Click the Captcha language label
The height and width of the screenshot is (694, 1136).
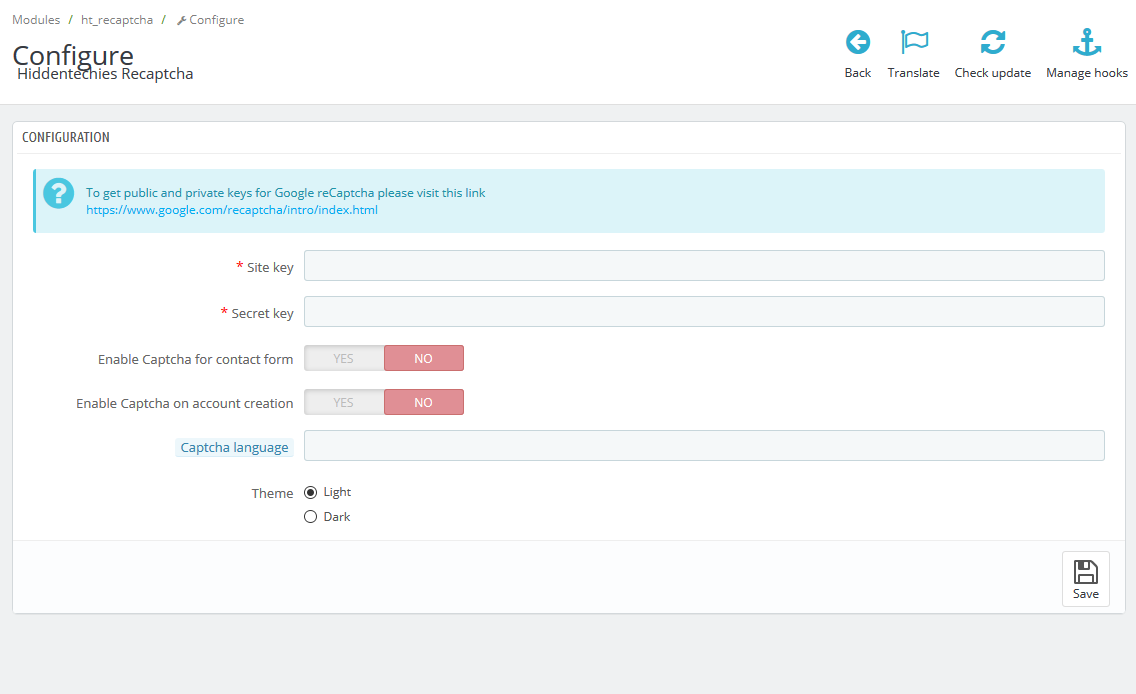tap(234, 448)
